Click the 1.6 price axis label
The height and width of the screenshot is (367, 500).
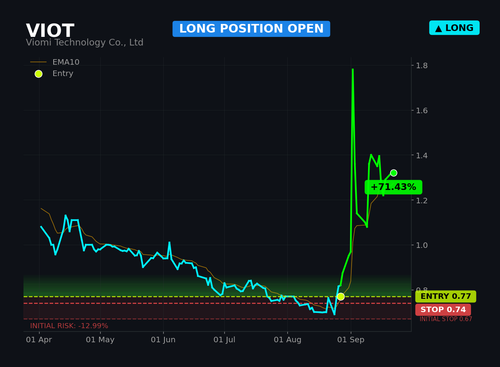click(x=422, y=110)
